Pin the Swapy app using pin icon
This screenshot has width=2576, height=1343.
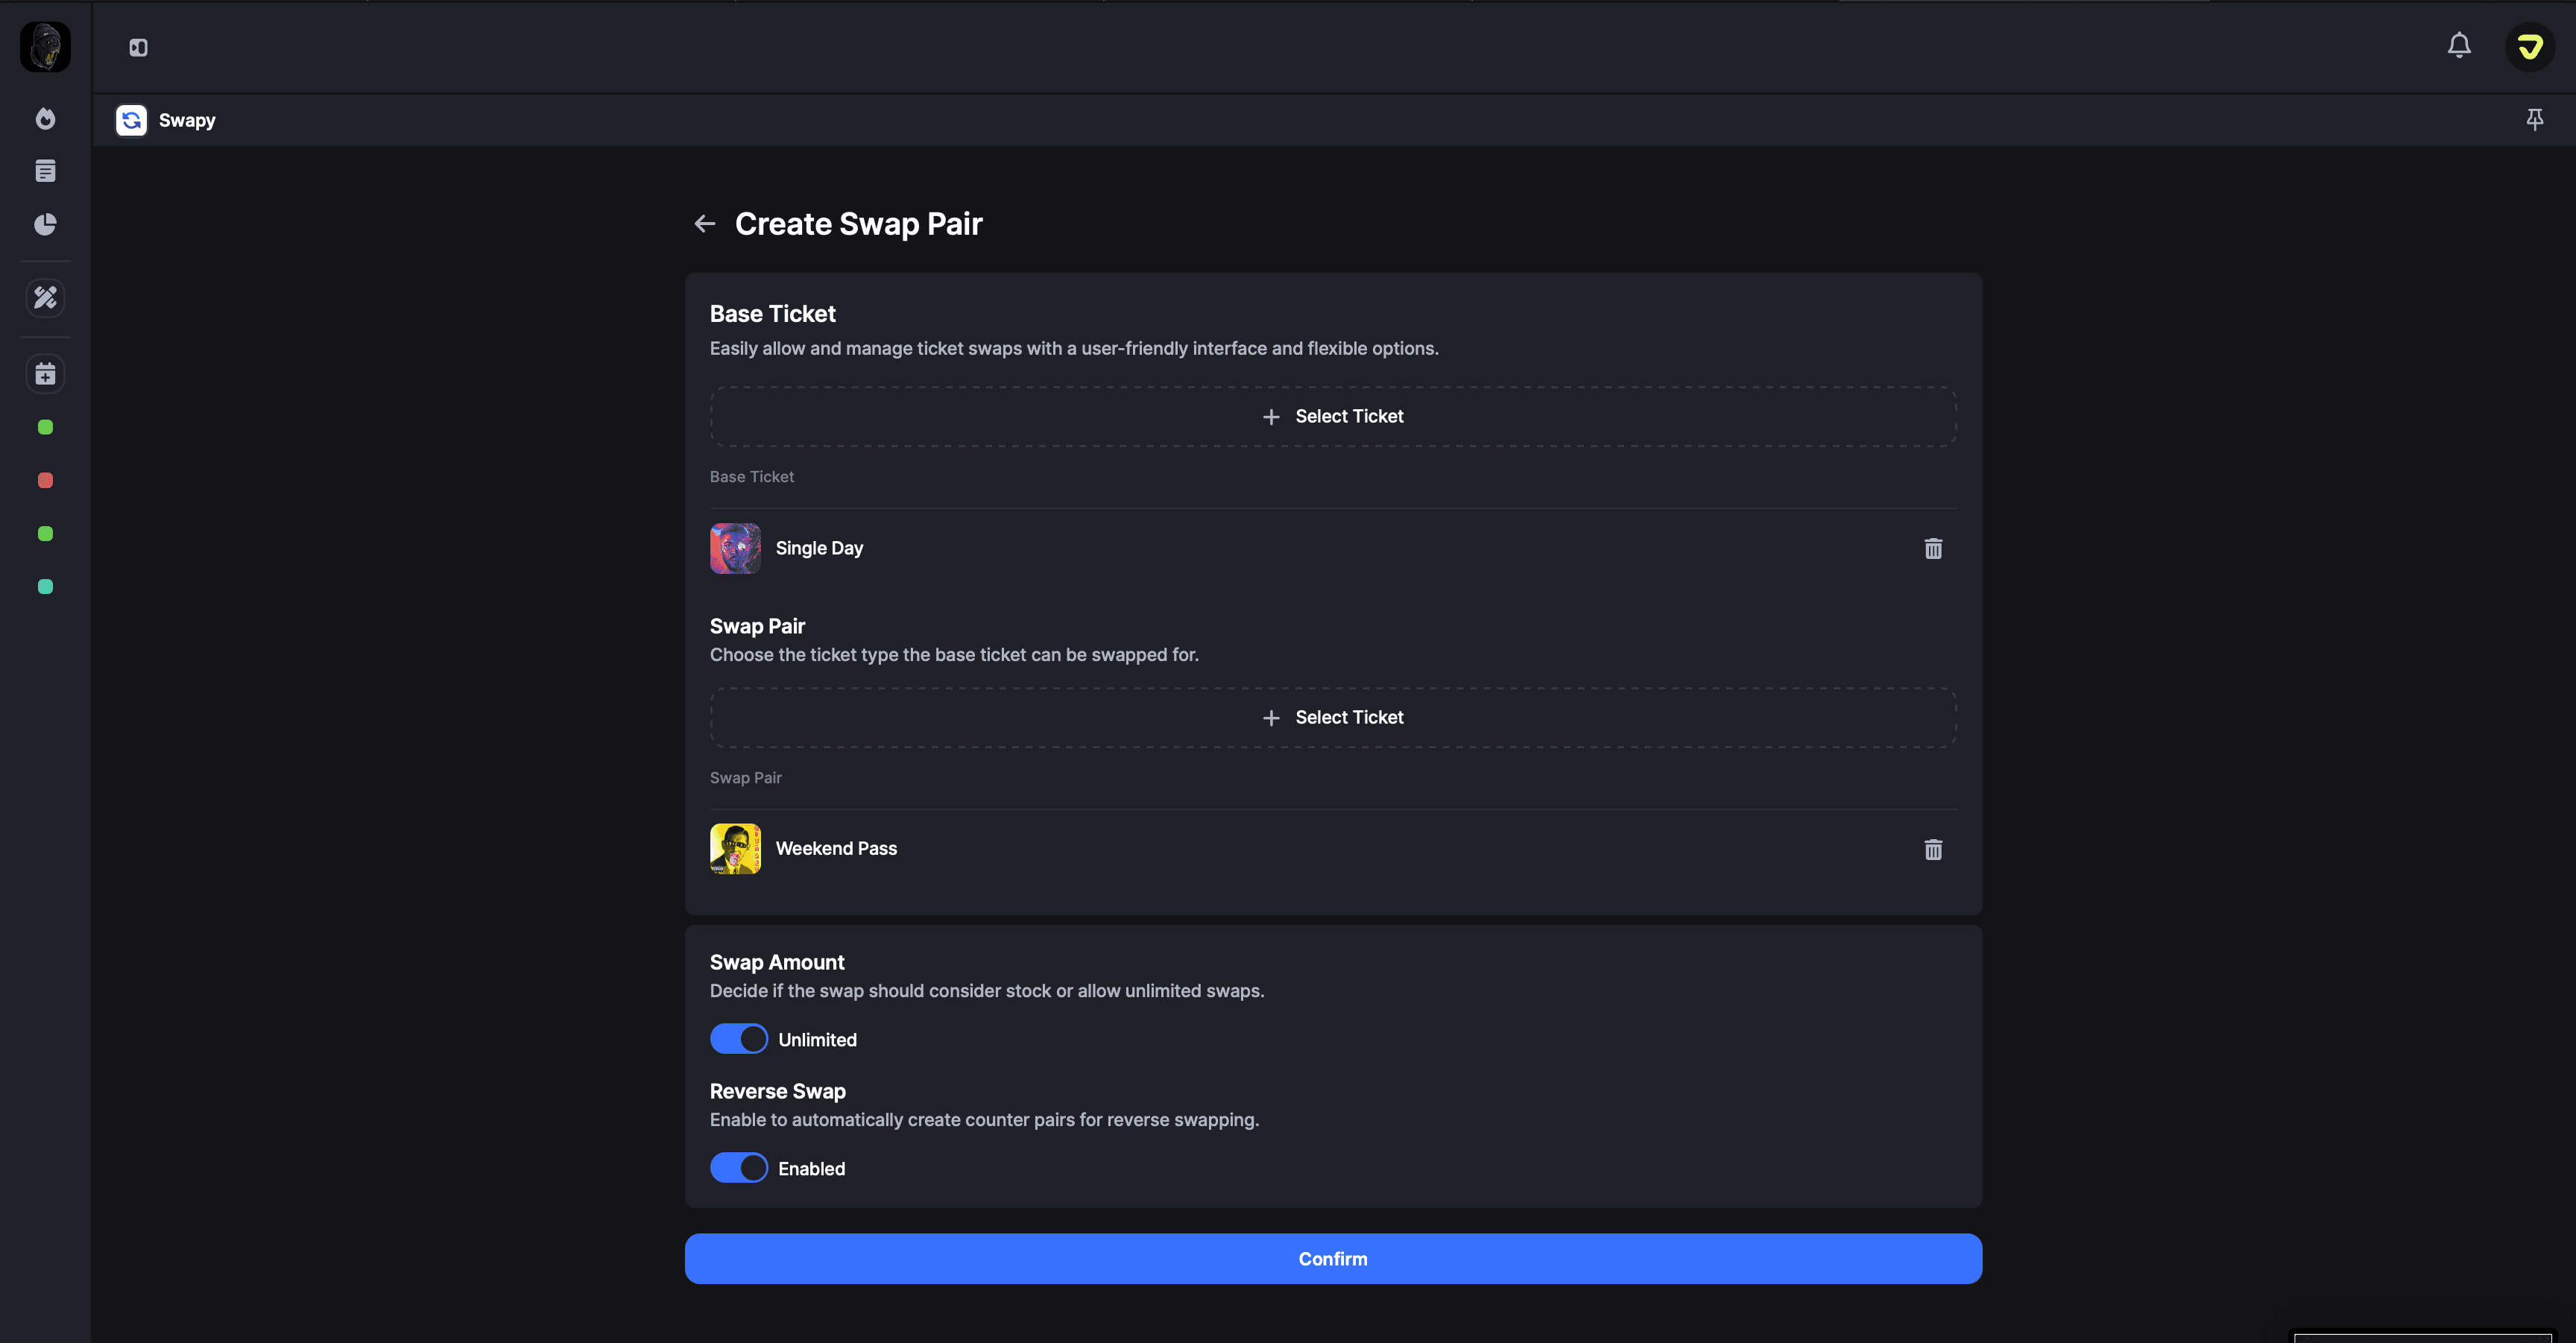[x=2534, y=120]
